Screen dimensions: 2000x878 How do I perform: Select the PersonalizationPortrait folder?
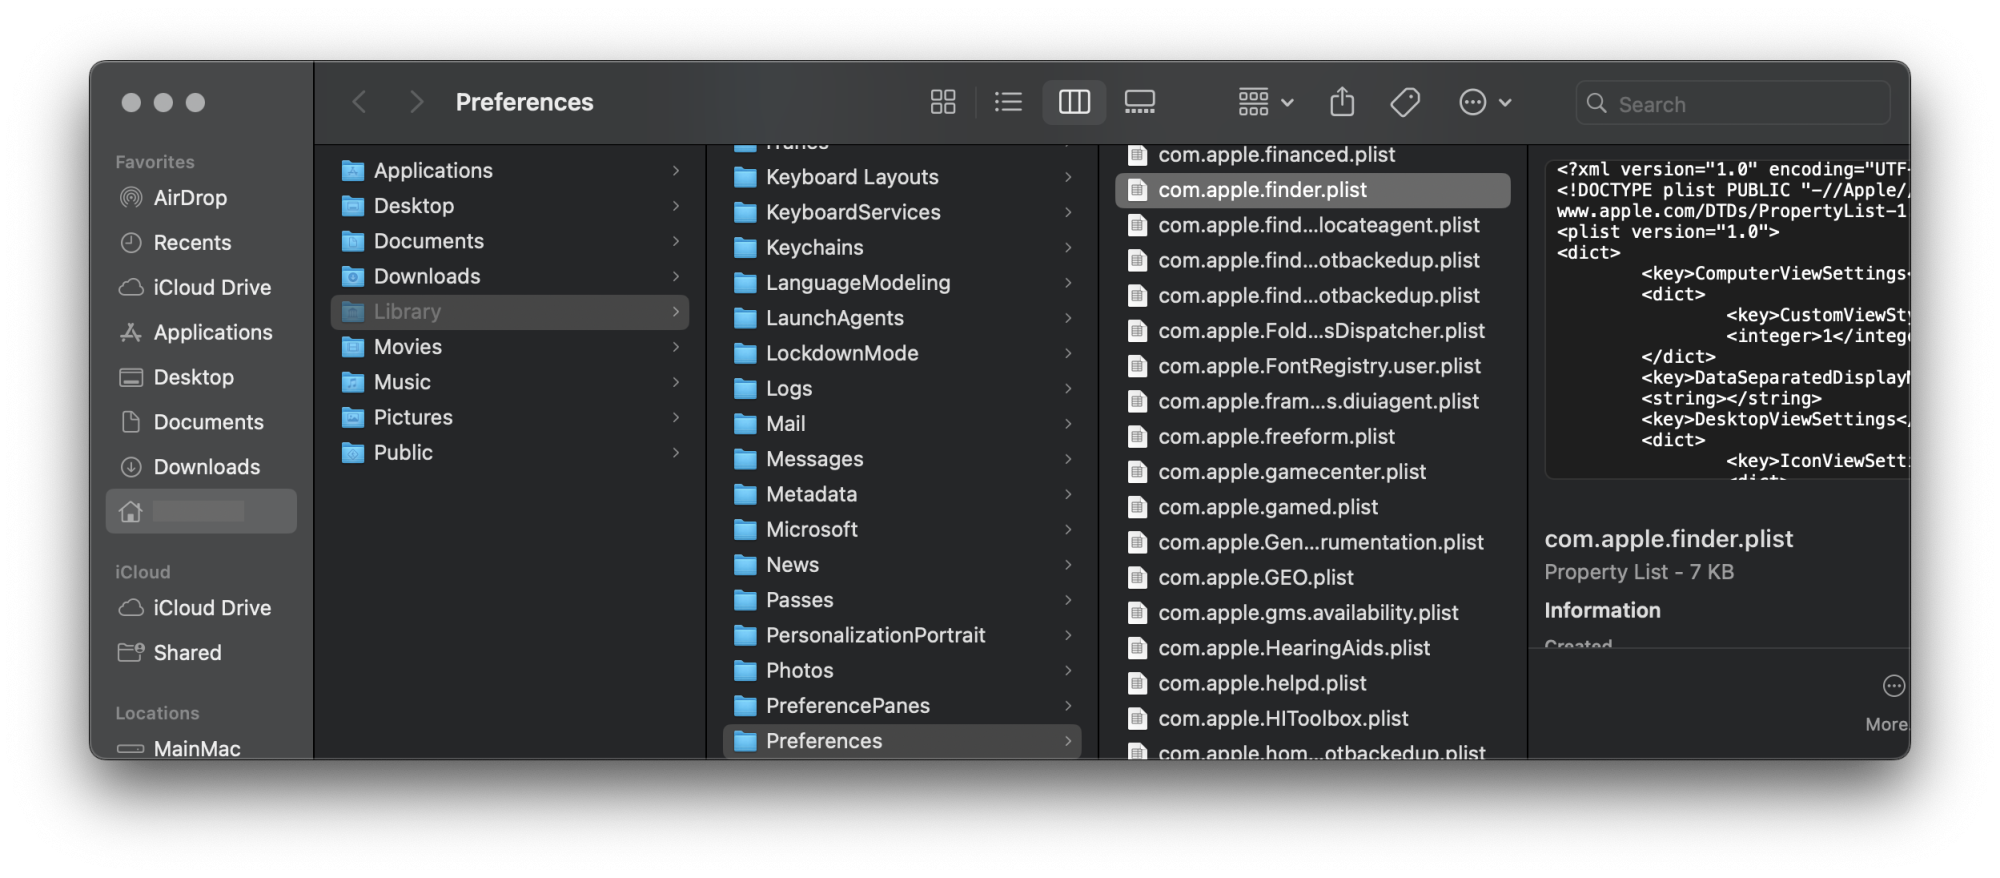pos(902,635)
